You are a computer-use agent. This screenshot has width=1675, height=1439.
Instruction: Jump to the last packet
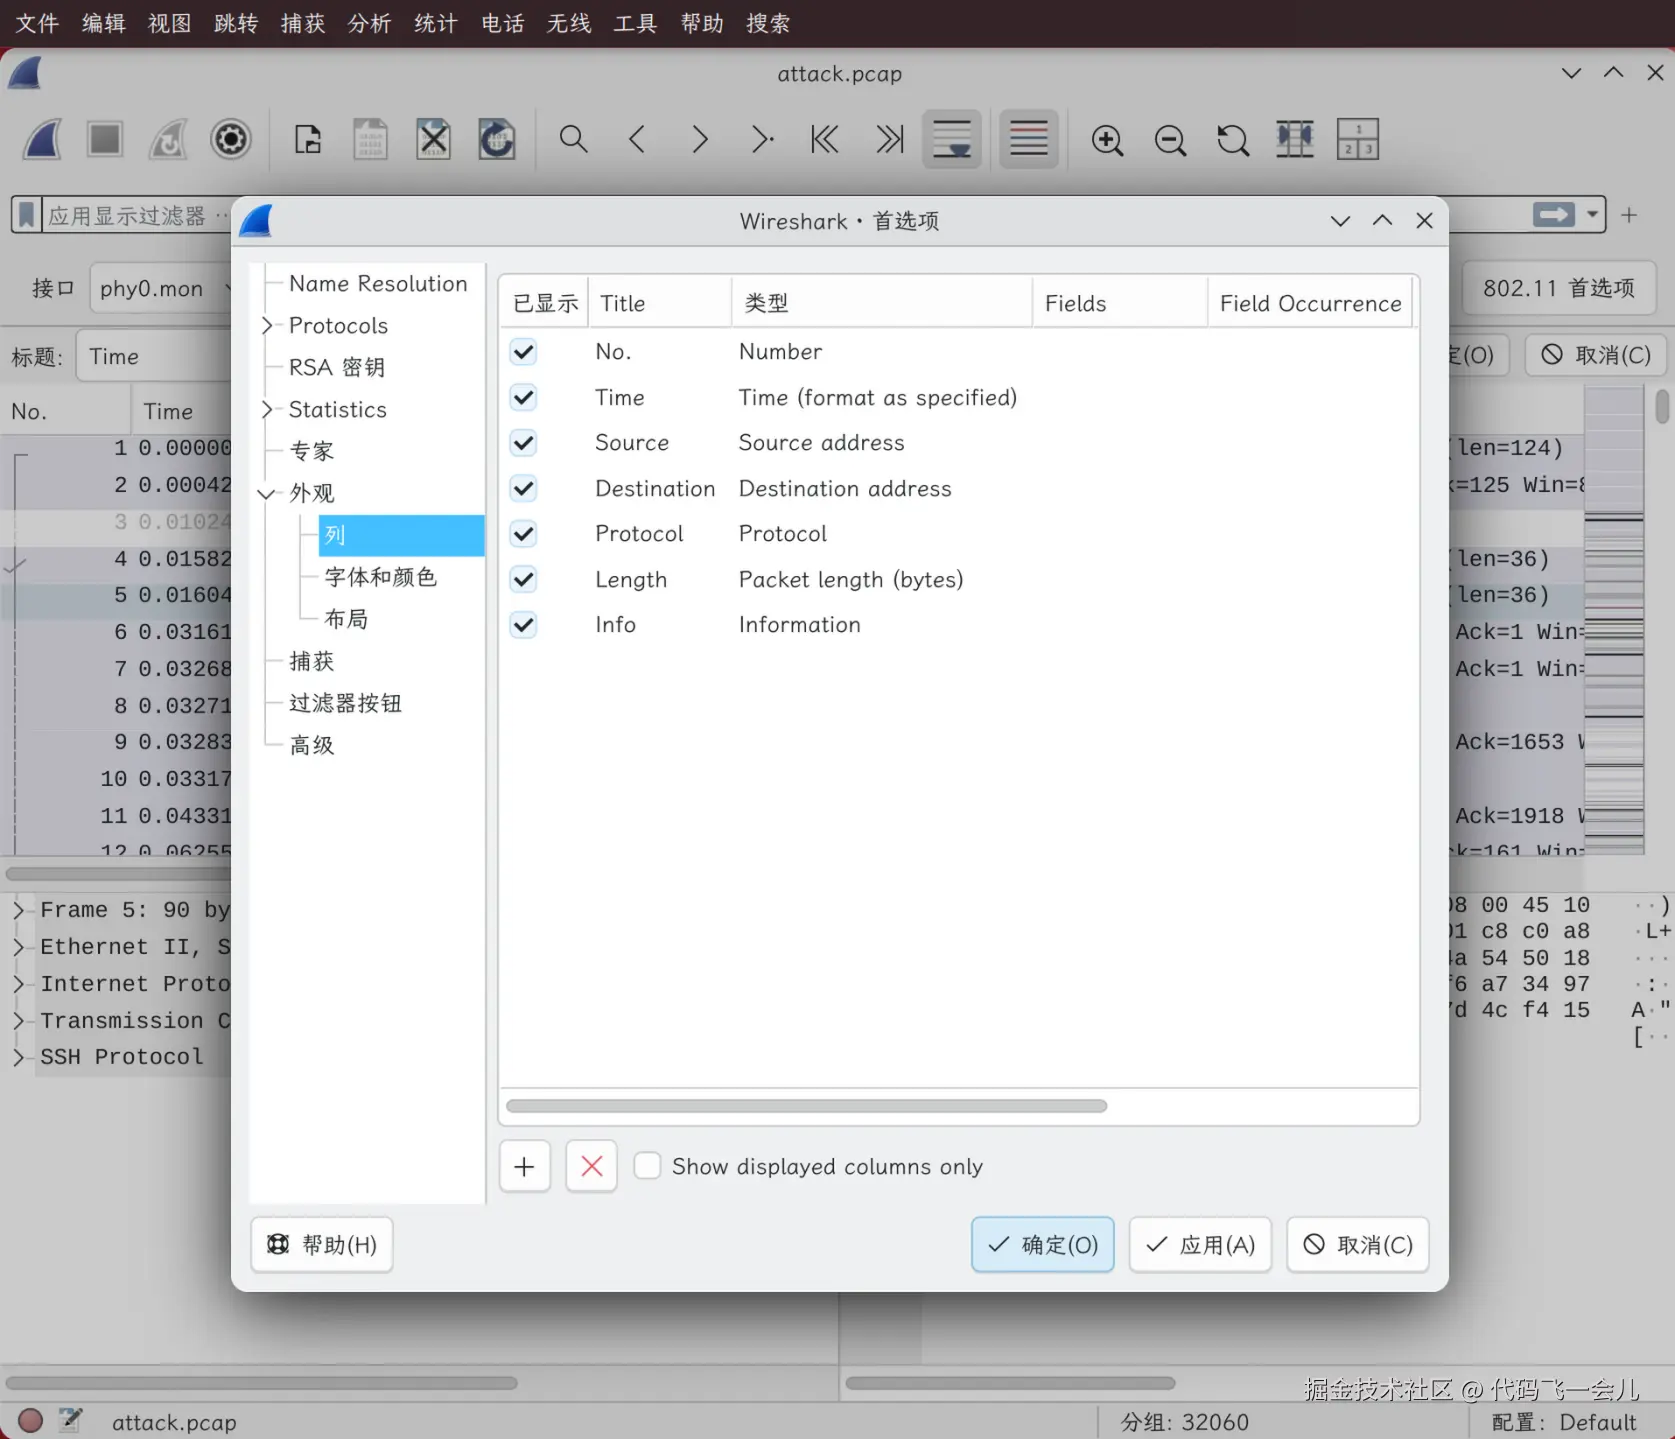tap(889, 139)
